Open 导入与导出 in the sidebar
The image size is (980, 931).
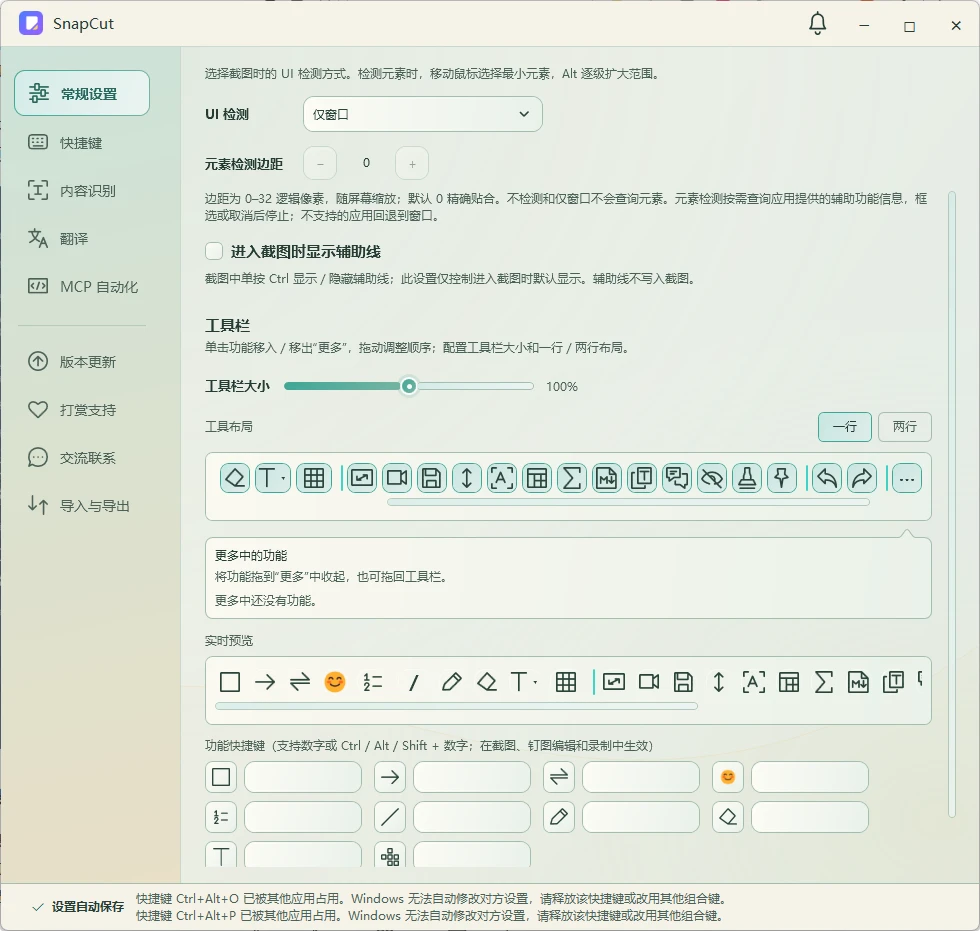pyautogui.click(x=82, y=505)
